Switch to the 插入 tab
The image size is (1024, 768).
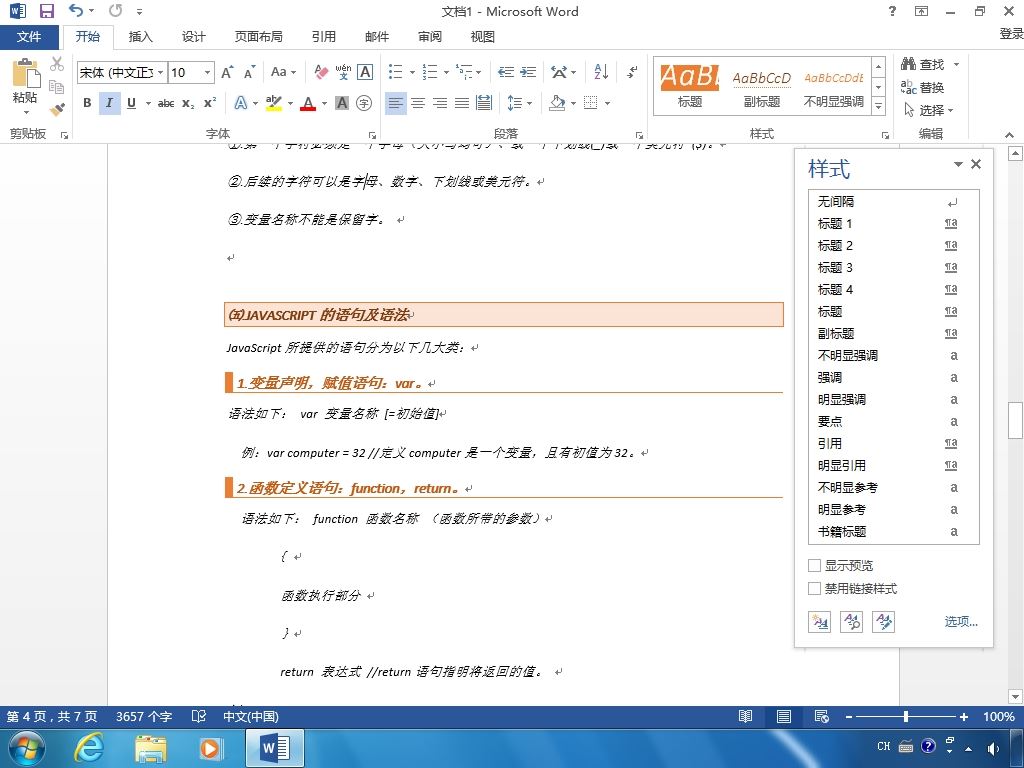click(140, 37)
